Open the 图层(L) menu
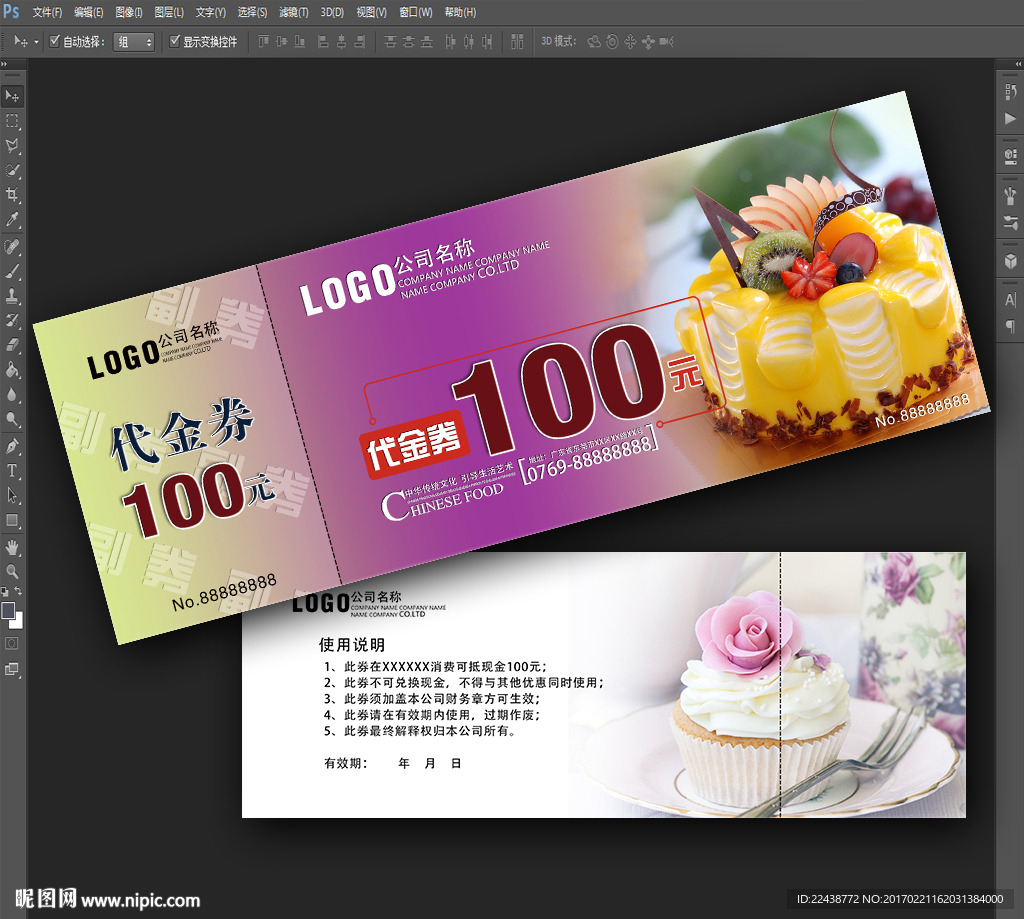Screen dimensions: 1024x919 169,13
